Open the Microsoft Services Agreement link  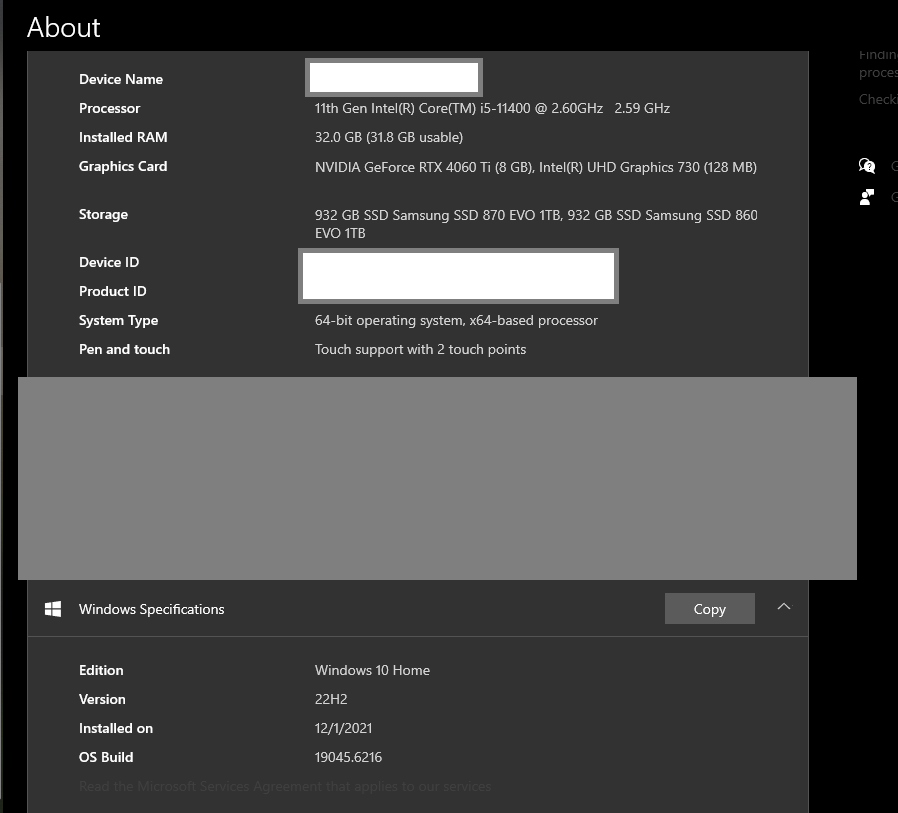(285, 787)
